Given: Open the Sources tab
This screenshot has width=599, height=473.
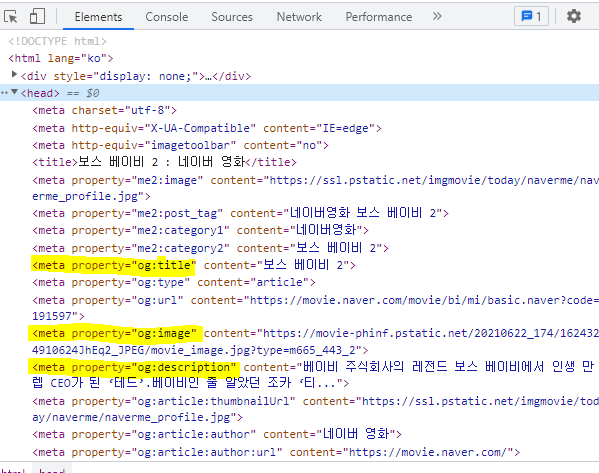Looking at the screenshot, I should coord(232,17).
